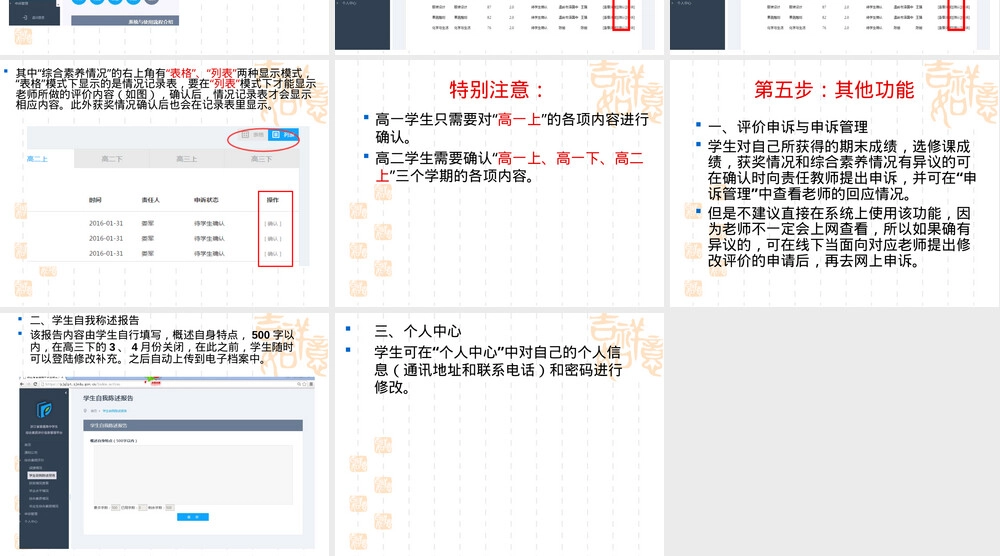
Task: Click the 操作 column header
Action: pos(273,200)
